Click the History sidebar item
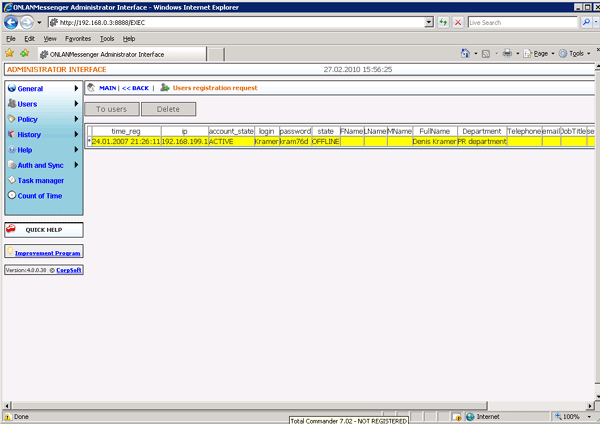 click(x=29, y=135)
